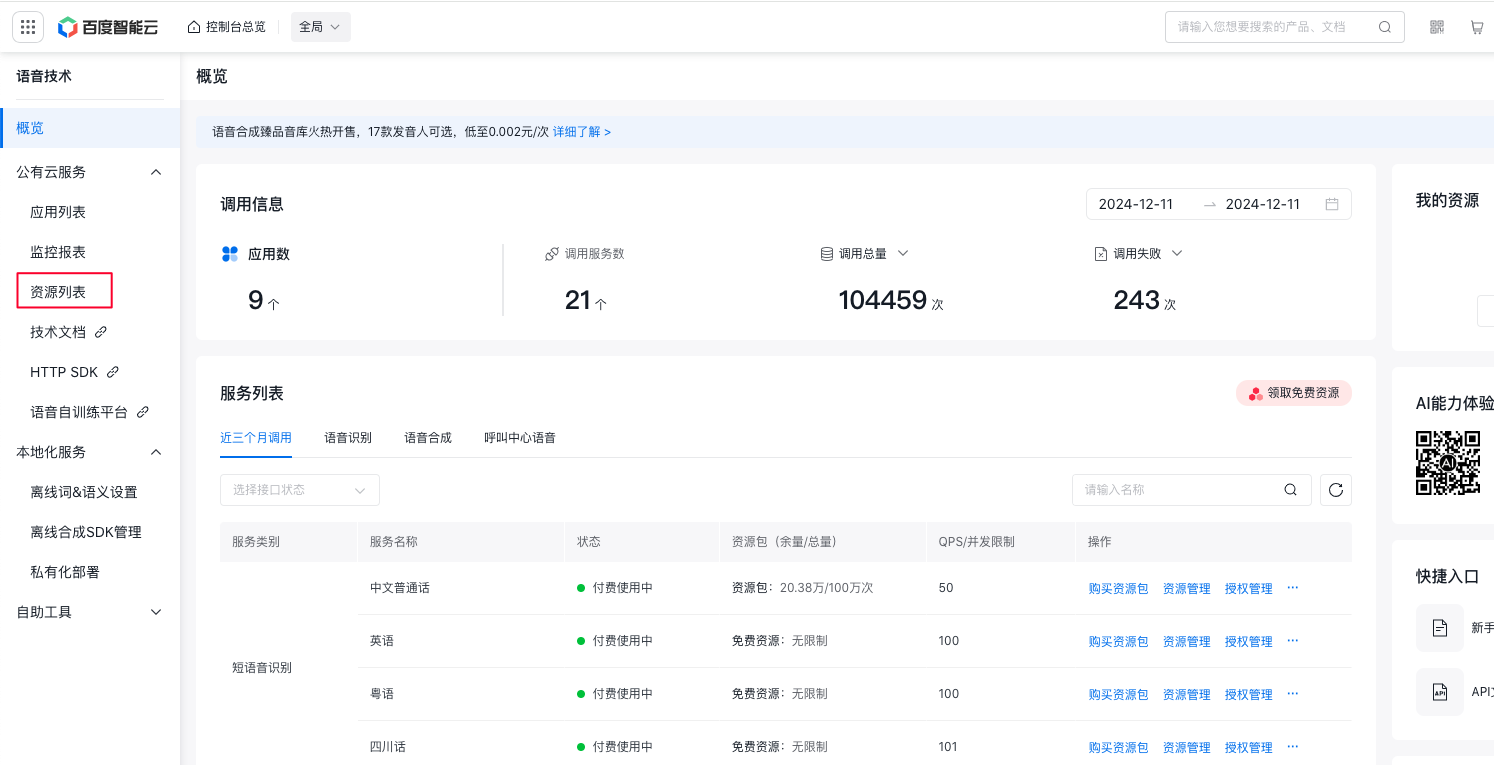Image resolution: width=1494 pixels, height=765 pixels.
Task: Click external link icon next to HTTP SDK
Action: (113, 371)
